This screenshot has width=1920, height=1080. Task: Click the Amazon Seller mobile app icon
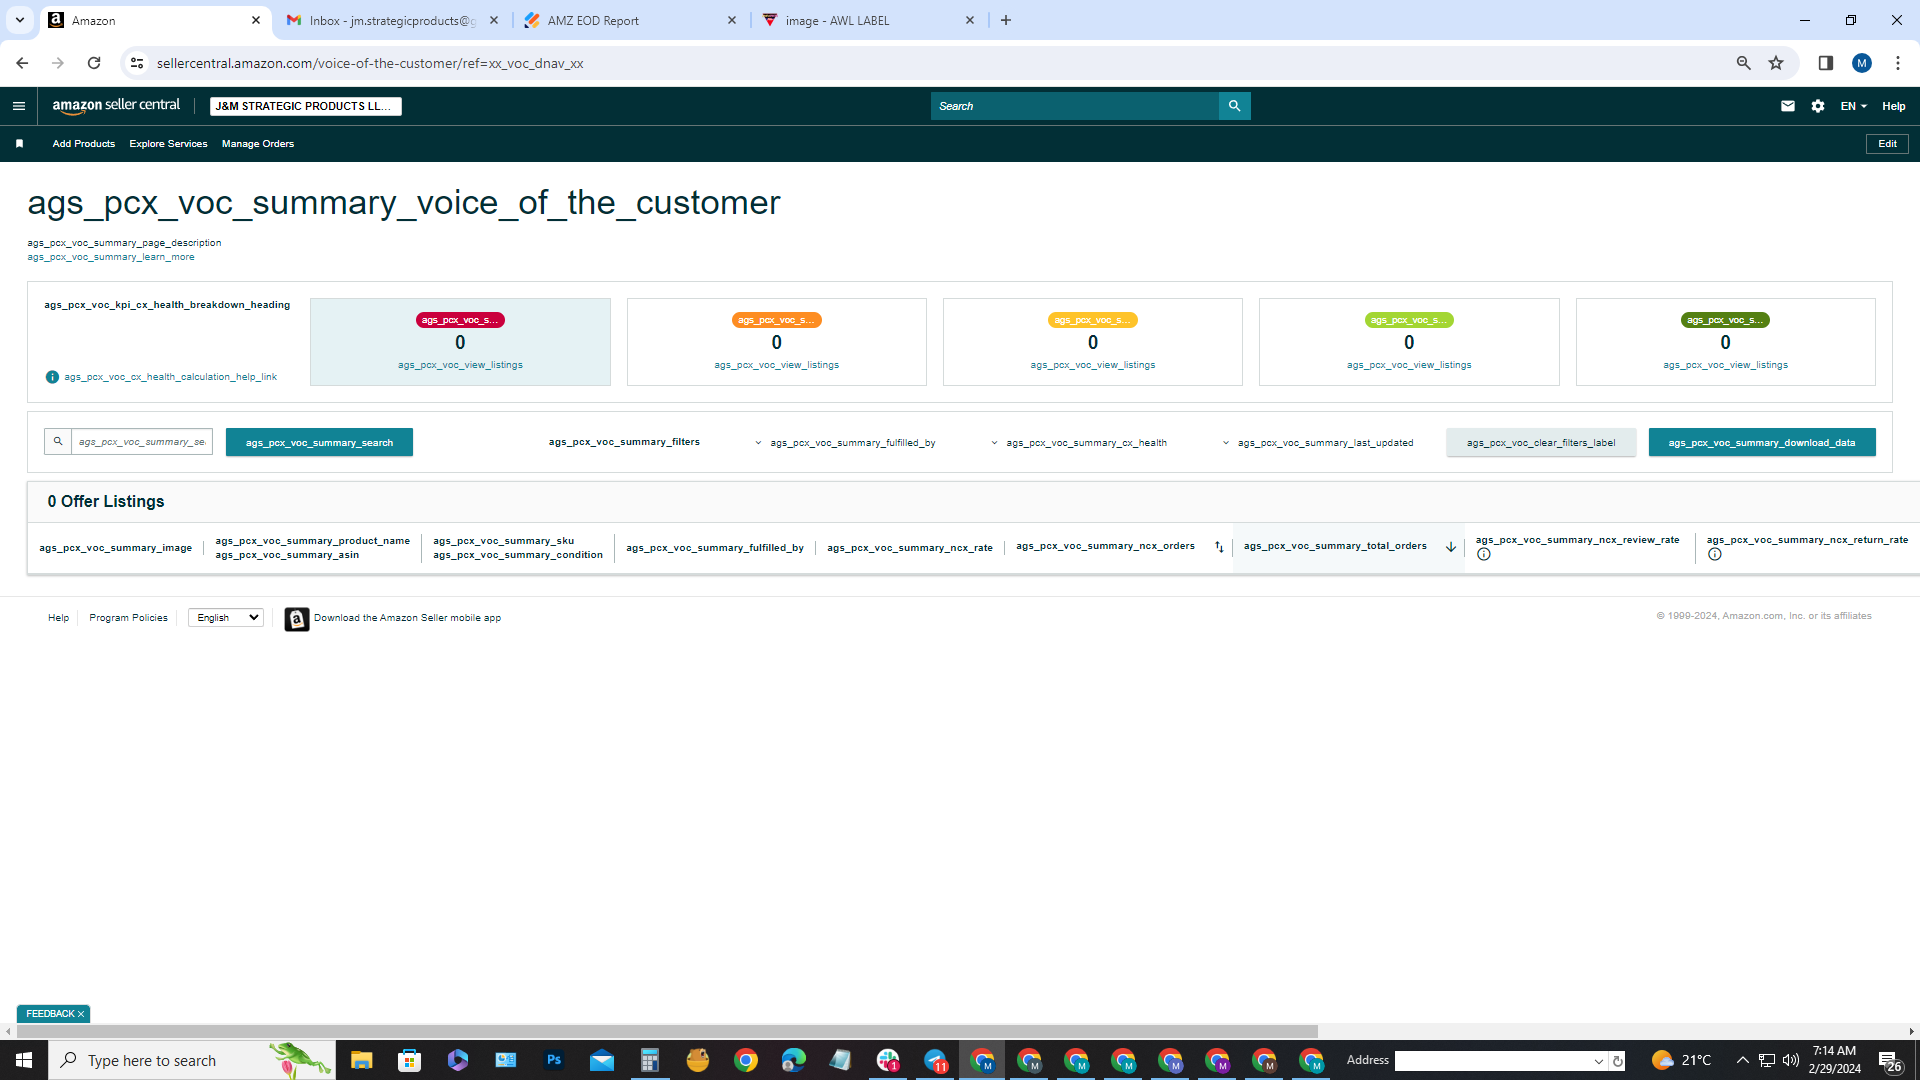[x=297, y=619]
